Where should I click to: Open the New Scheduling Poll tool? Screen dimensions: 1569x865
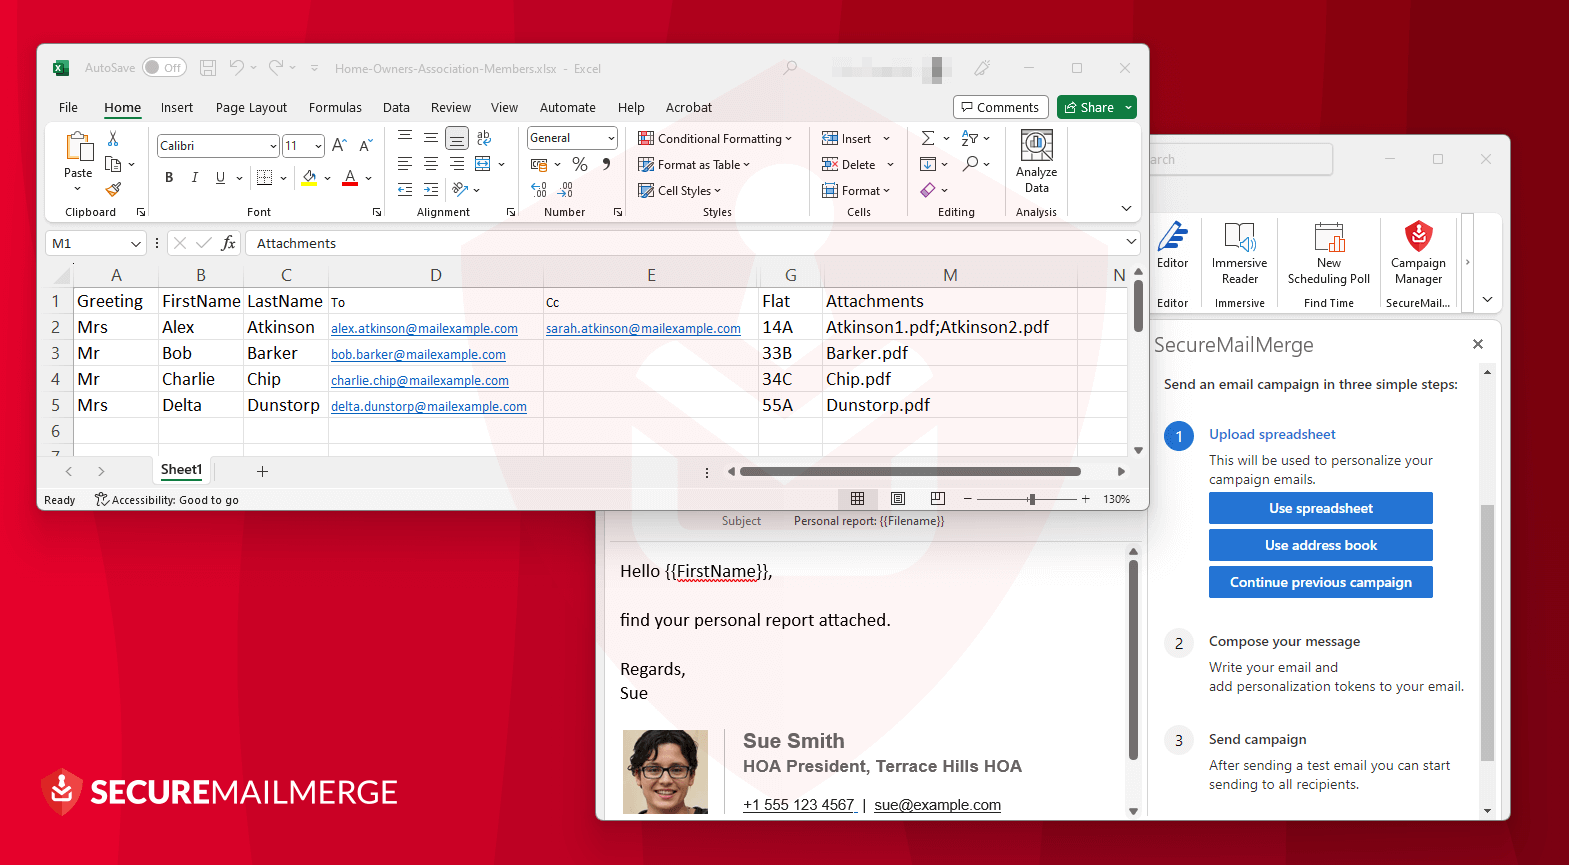1328,239
